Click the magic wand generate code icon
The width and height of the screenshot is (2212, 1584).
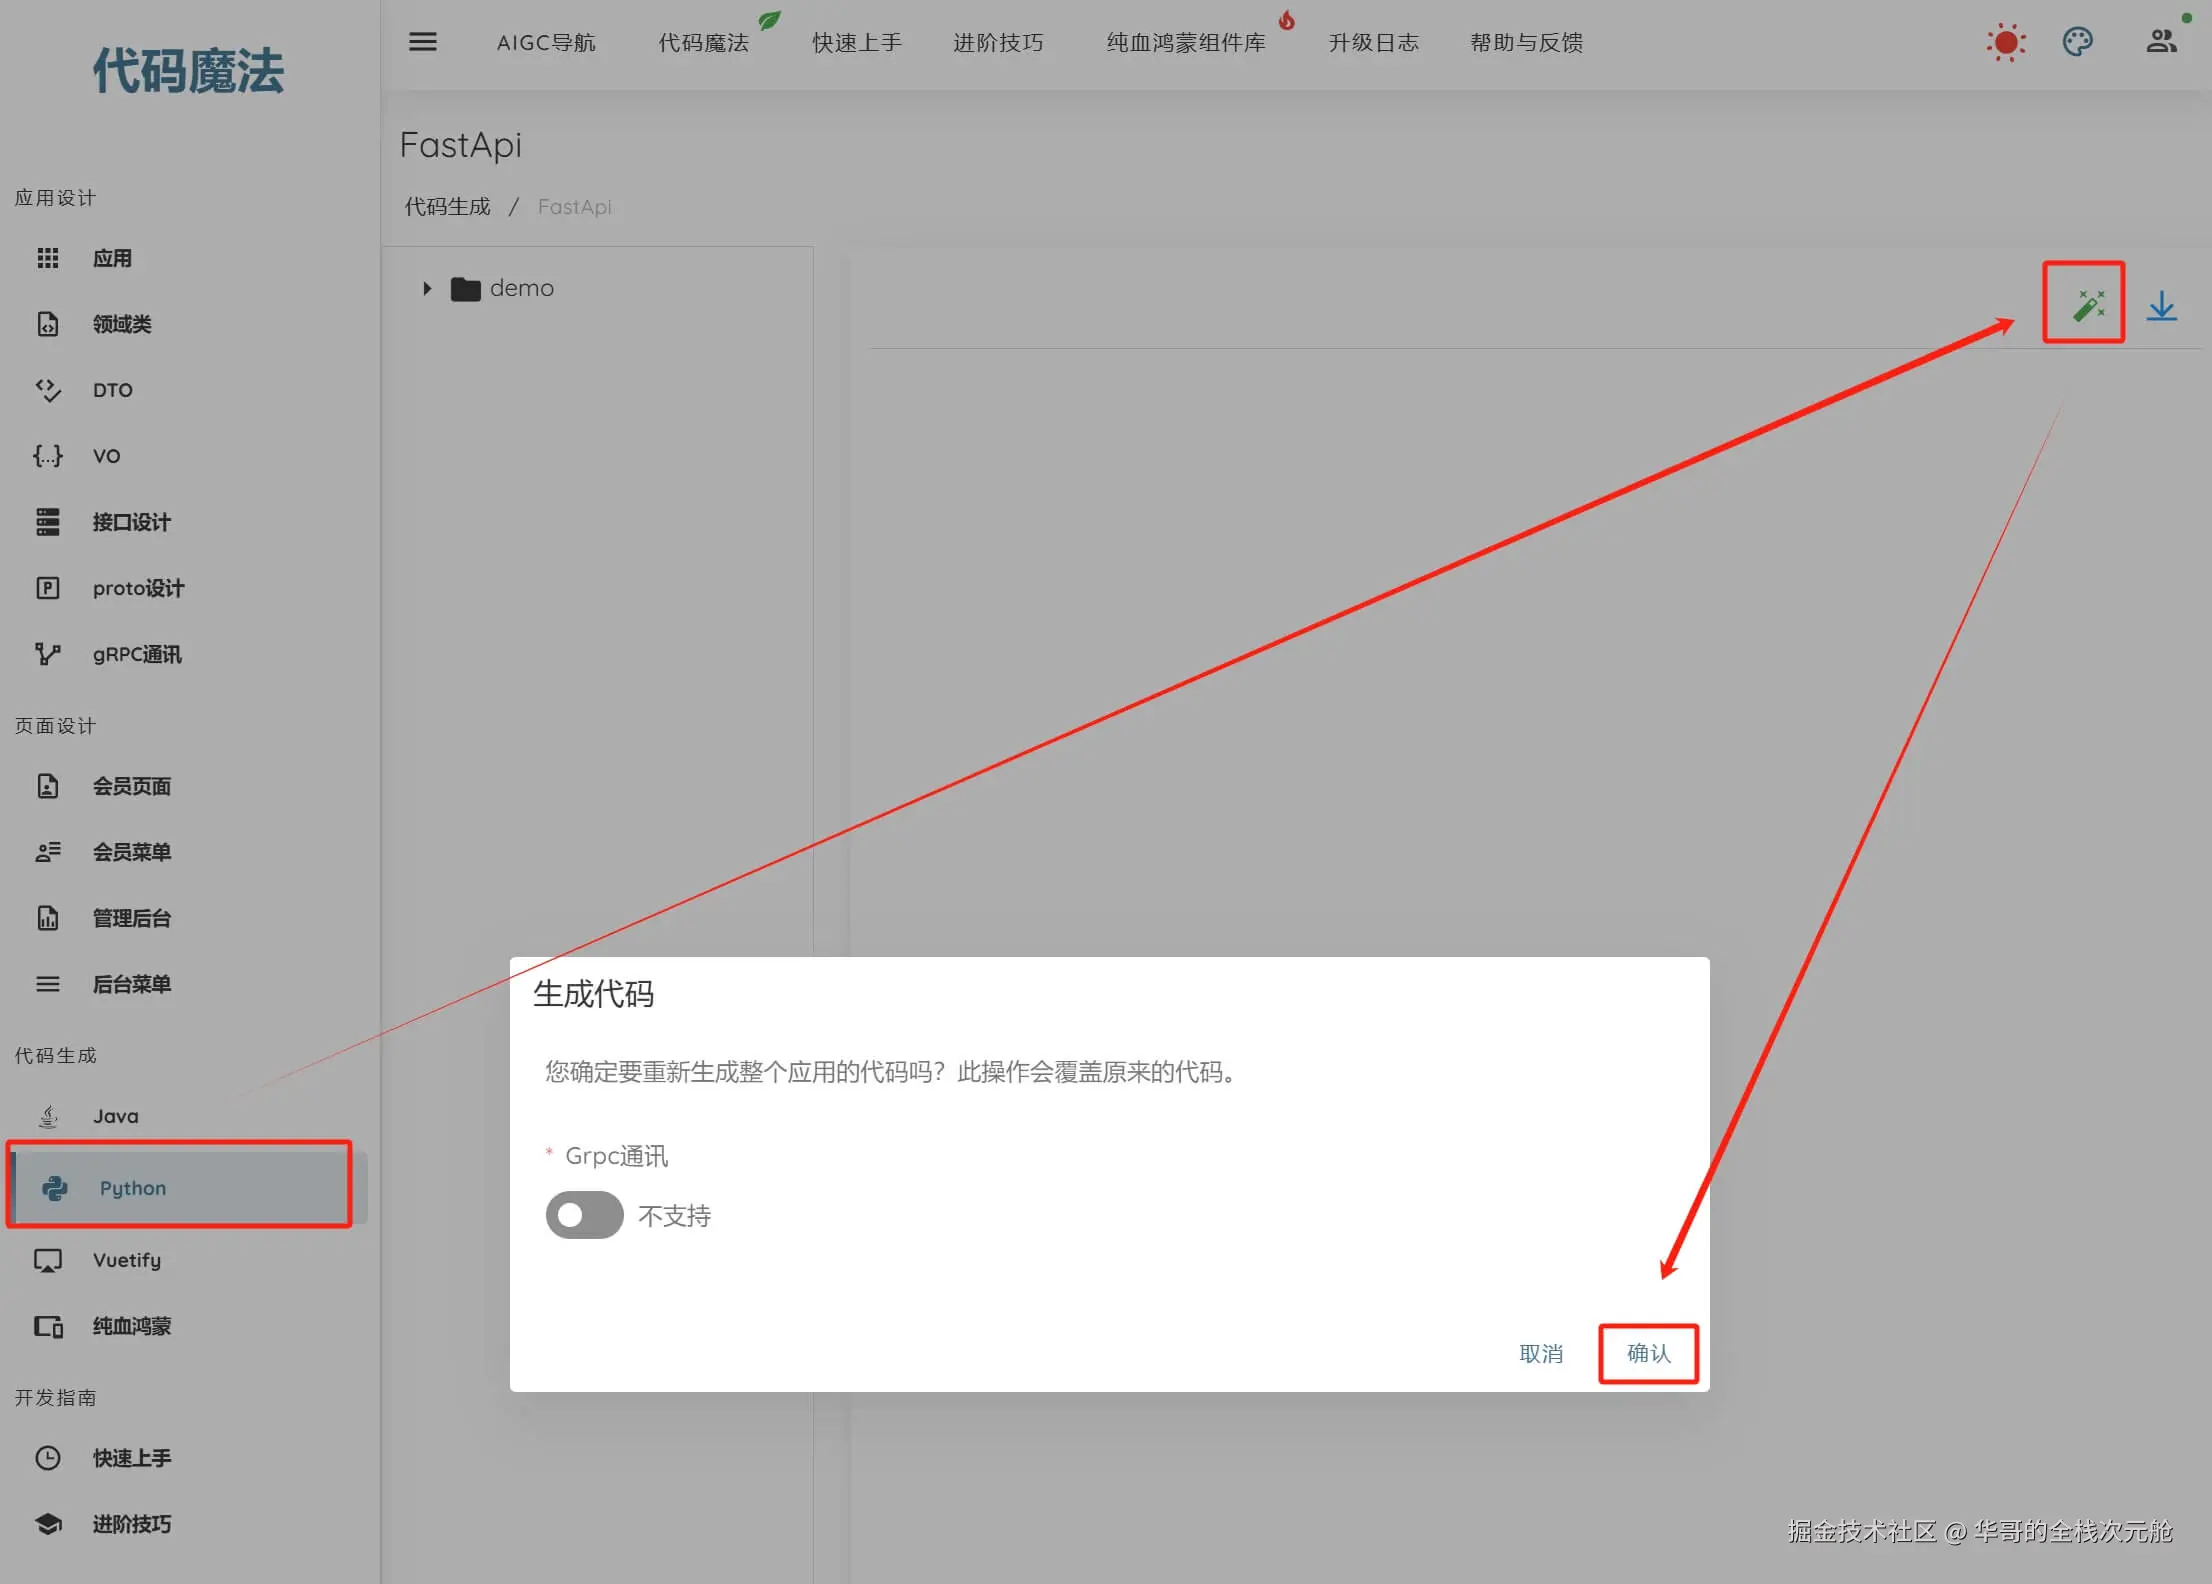[2087, 305]
